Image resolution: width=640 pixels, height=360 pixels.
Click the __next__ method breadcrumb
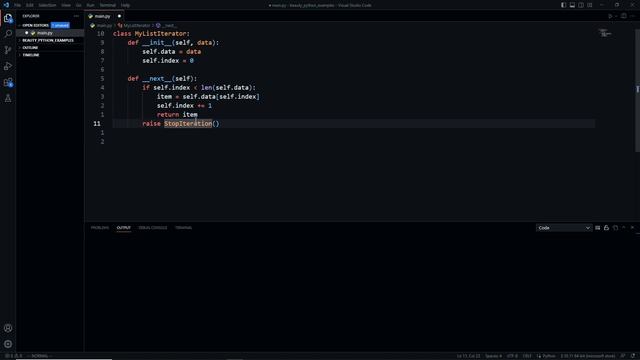[x=166, y=25]
